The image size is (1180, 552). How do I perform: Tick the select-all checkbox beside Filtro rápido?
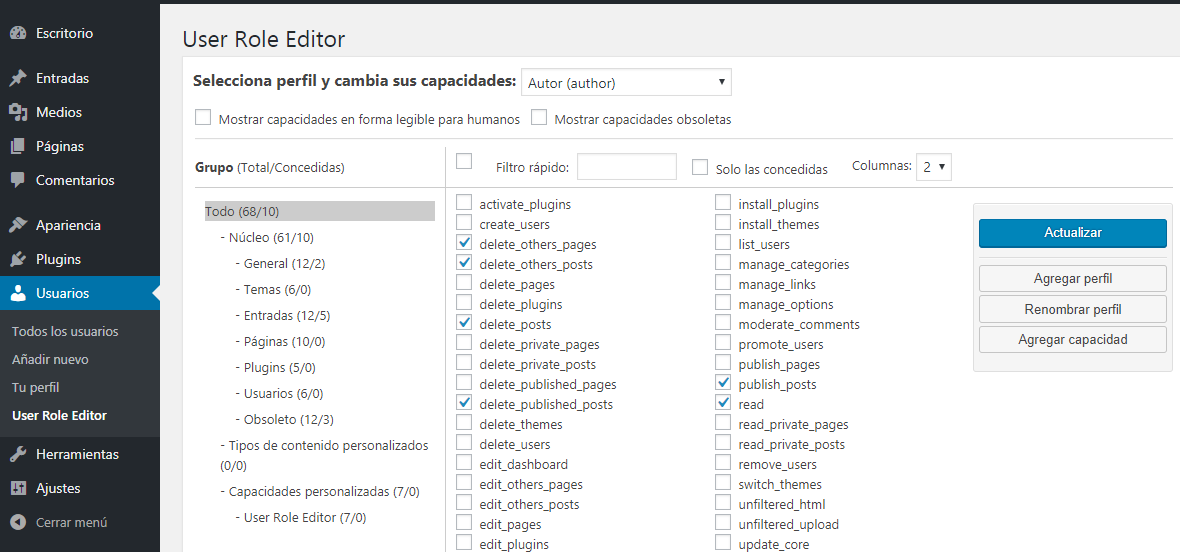tap(464, 161)
